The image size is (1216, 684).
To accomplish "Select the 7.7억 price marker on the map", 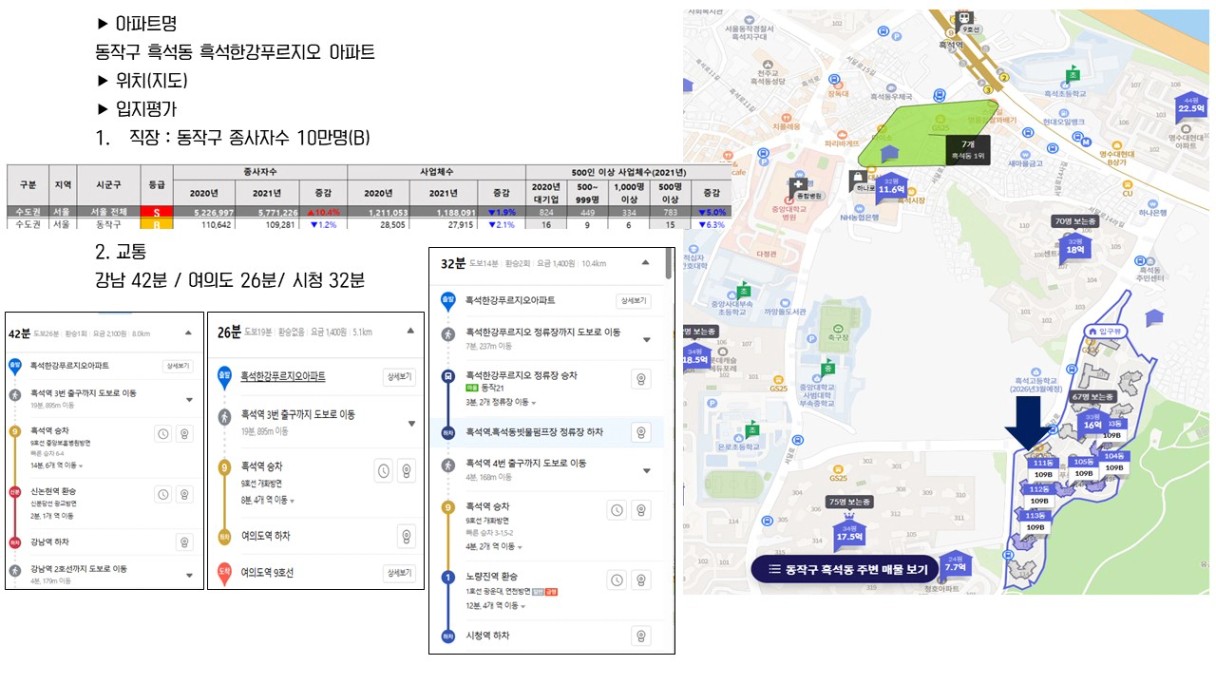I will pos(955,564).
